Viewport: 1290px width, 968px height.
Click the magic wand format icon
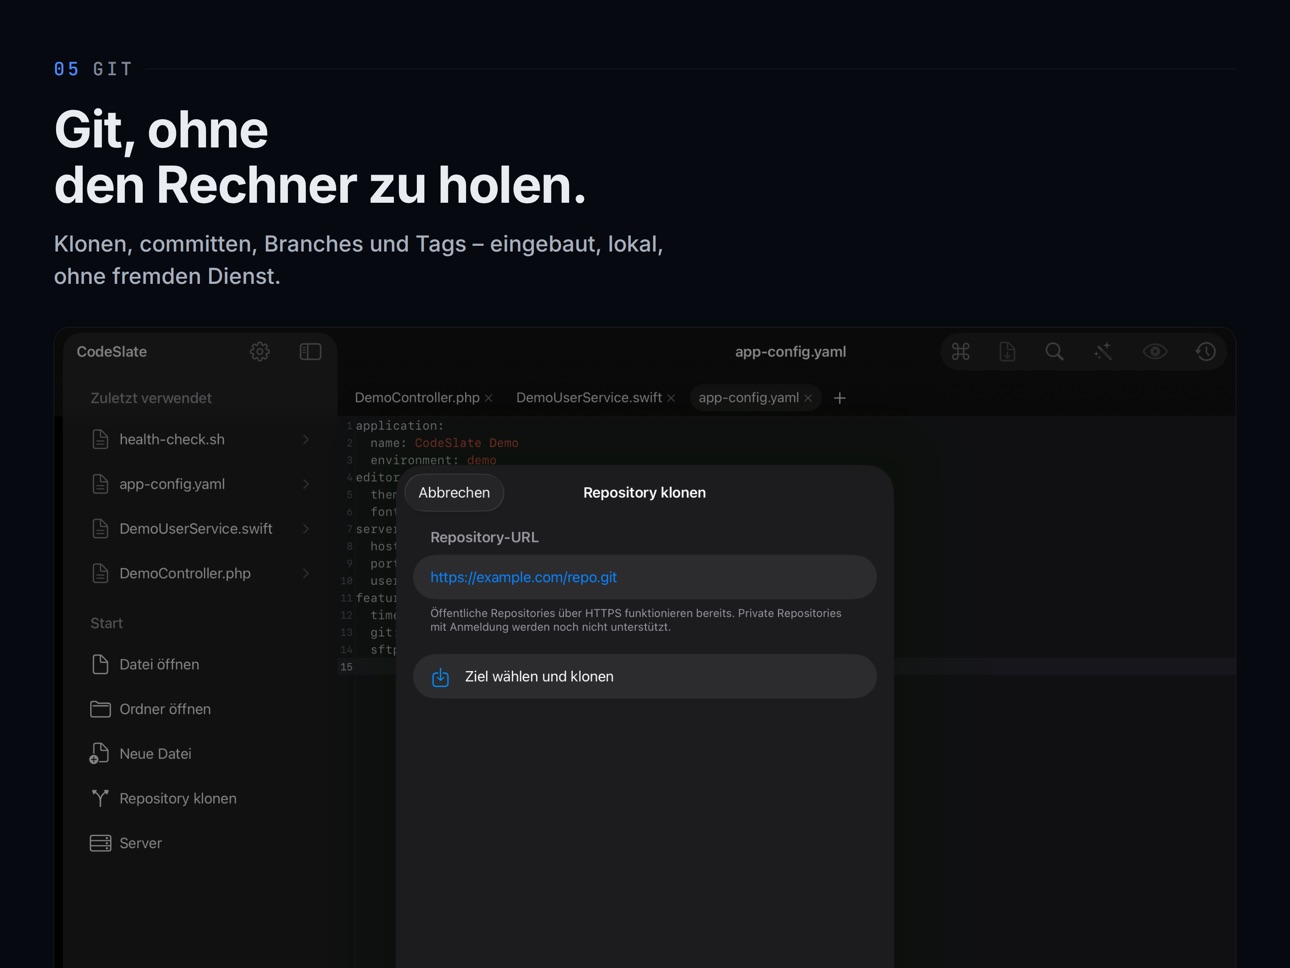click(1103, 352)
